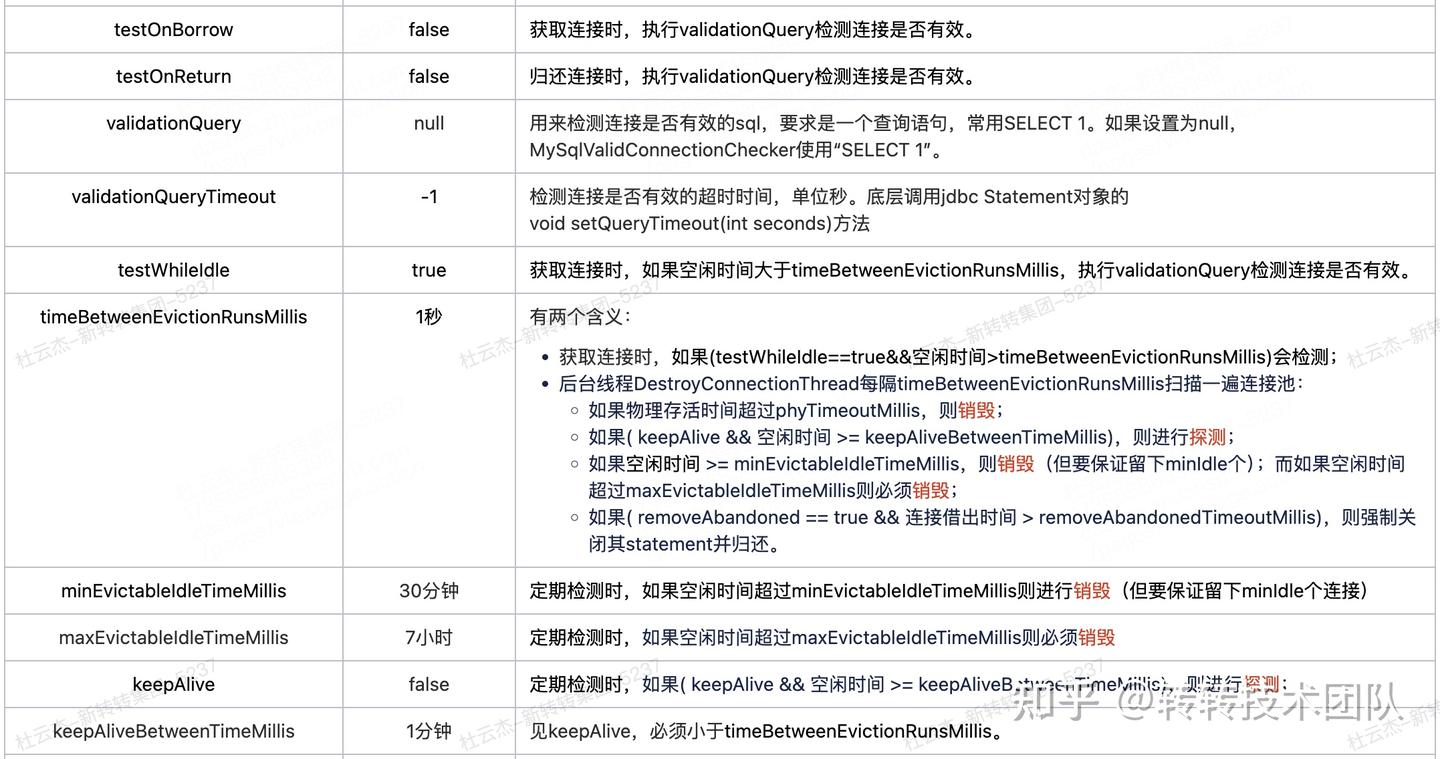Click the red 探测 text in keepAlive bullet

pyautogui.click(x=1206, y=437)
